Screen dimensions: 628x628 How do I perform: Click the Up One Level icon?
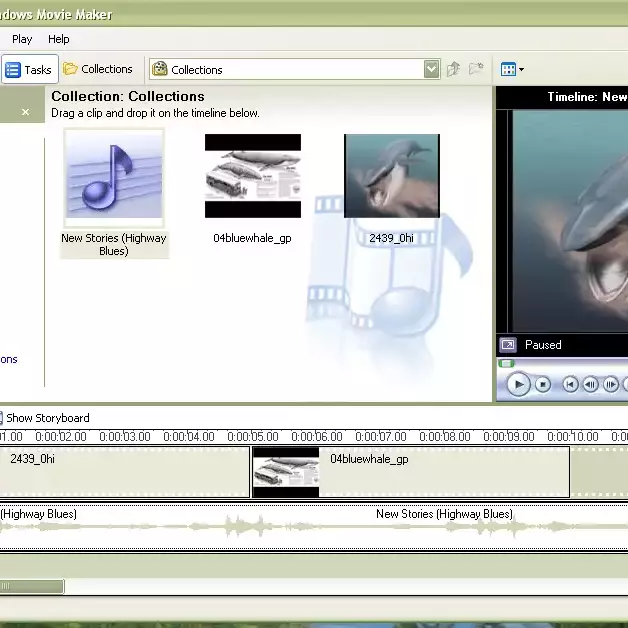point(454,69)
